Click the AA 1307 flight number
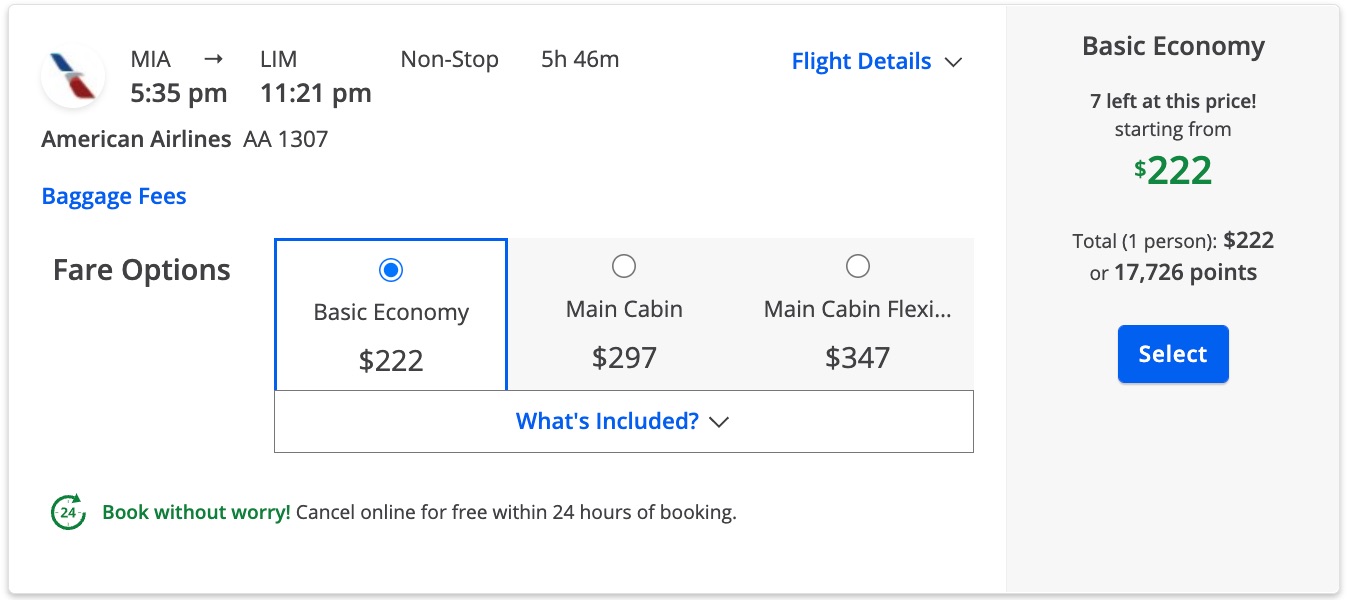Viewport: 1348px width, 600px height. [x=286, y=139]
